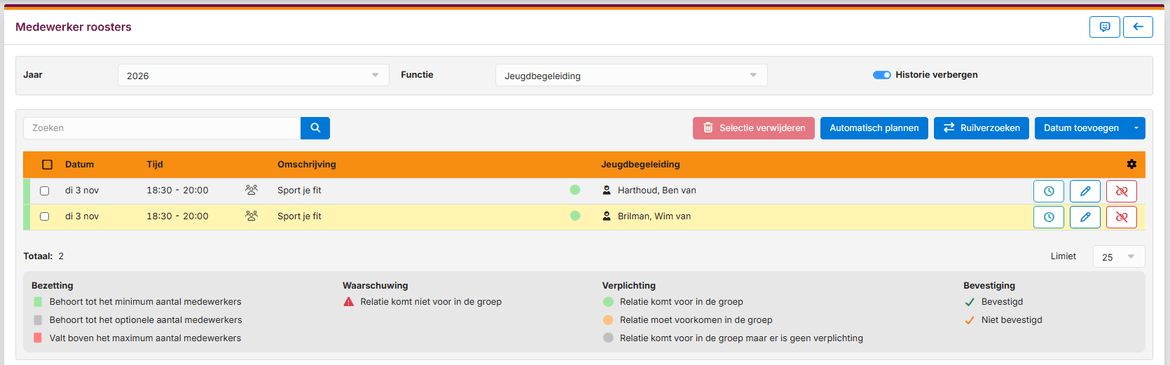This screenshot has width=1170, height=365.
Task: Click group icon in Harthoud row
Action: point(251,190)
